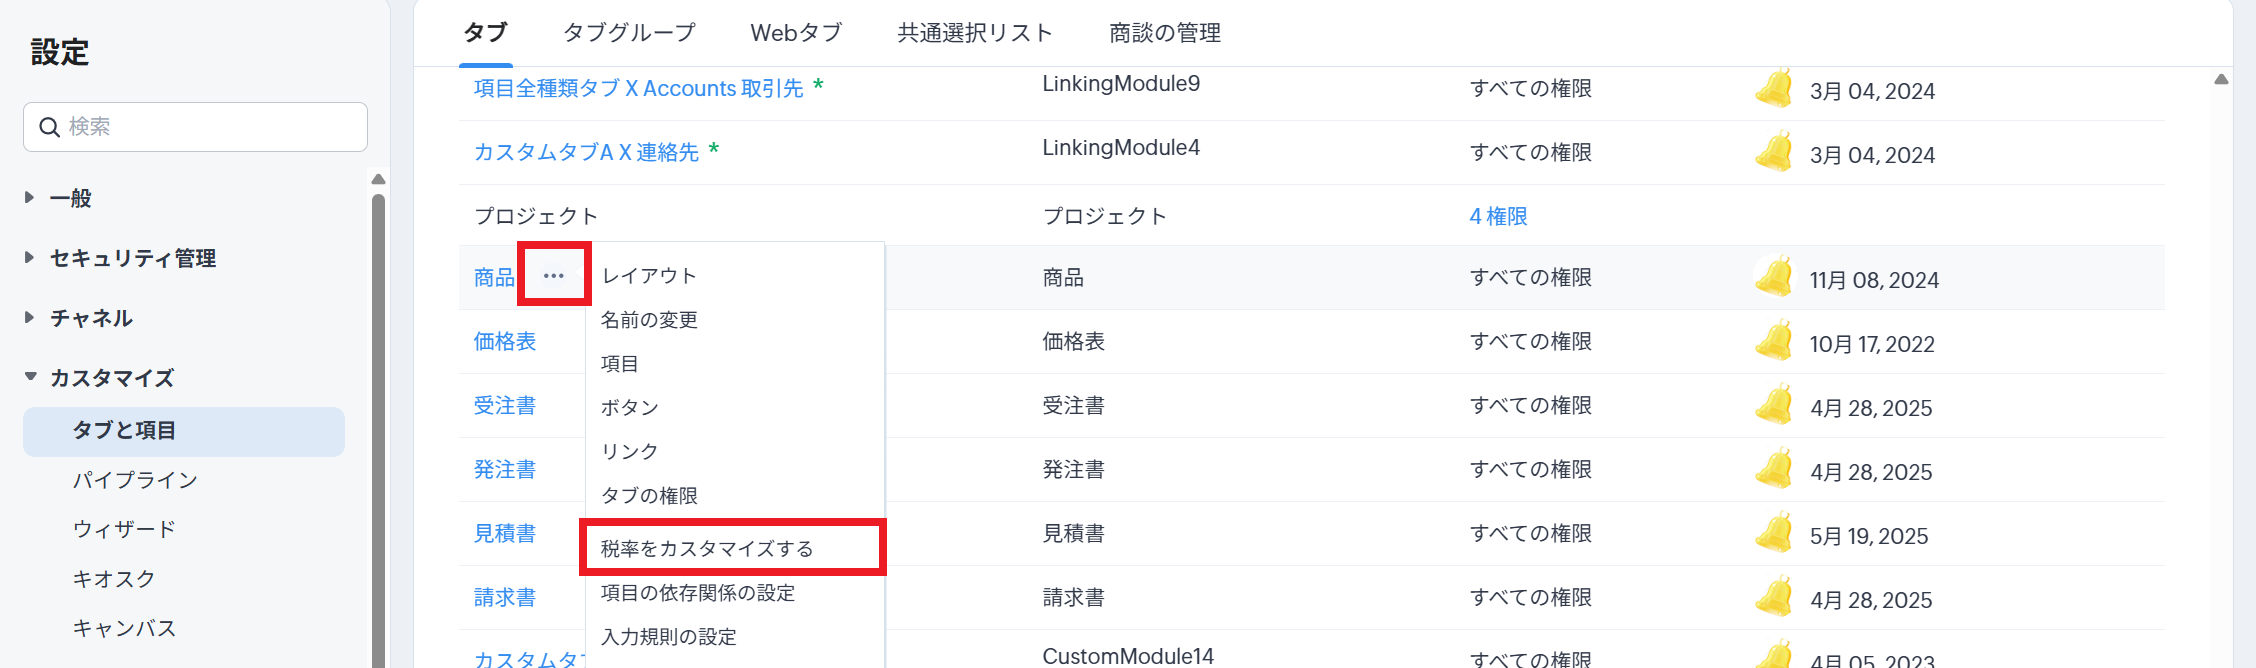Switch to the タブグループ tab
Viewport: 2256px width, 668px height.
point(629,33)
